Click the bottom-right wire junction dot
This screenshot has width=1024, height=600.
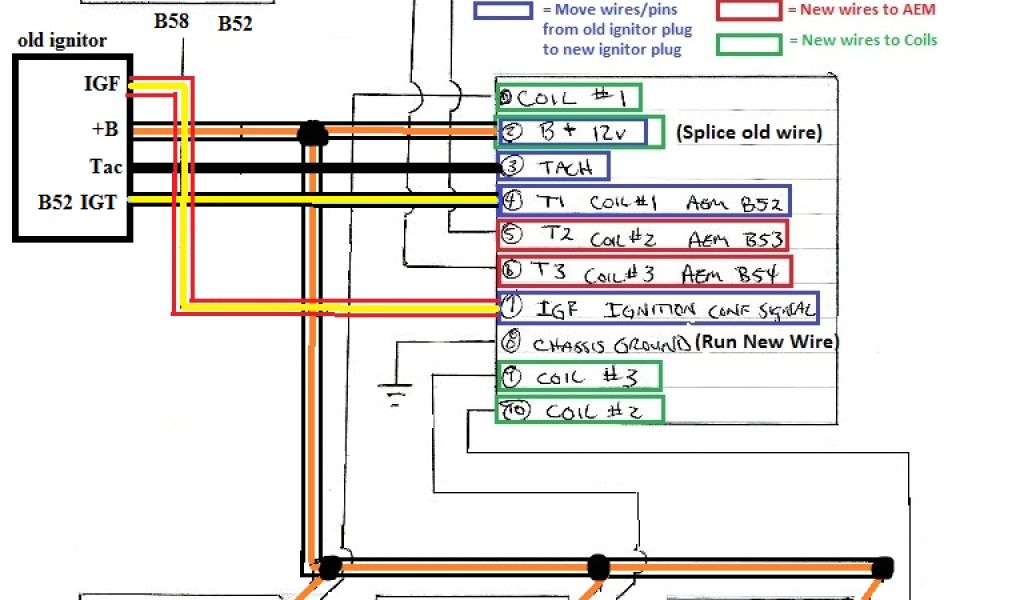tap(882, 567)
